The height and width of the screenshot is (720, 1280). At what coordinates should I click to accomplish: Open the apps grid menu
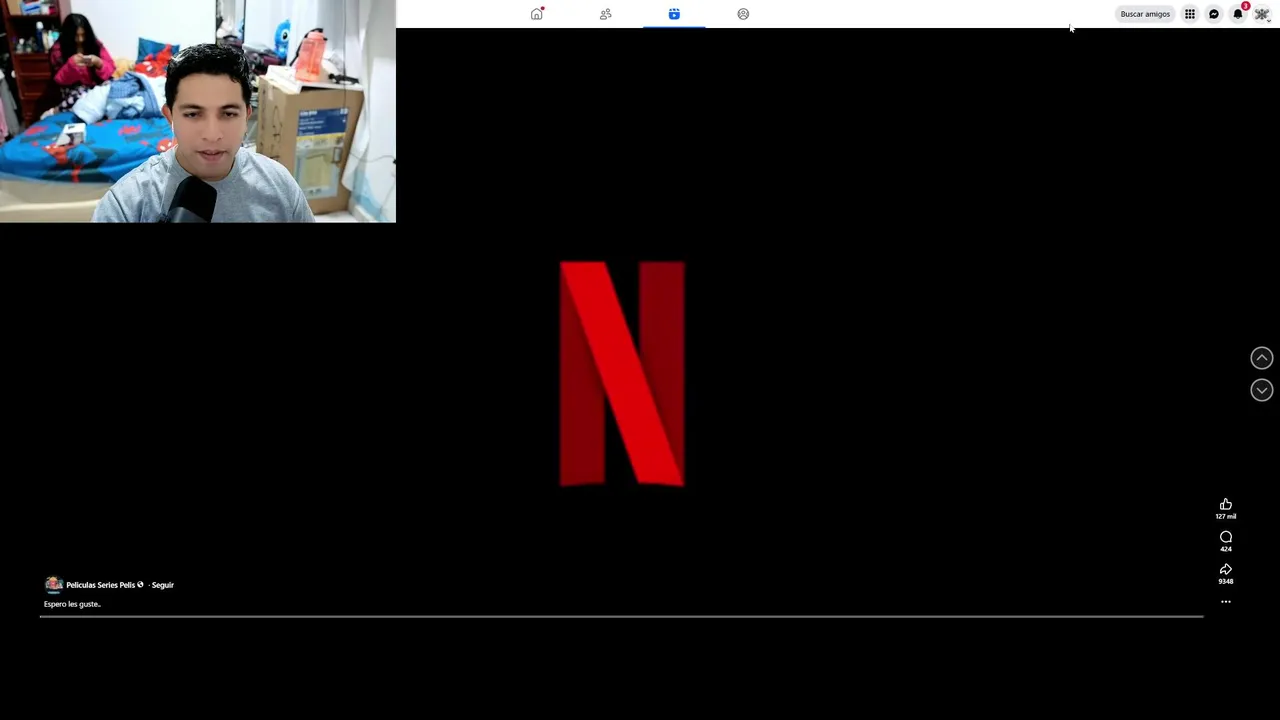point(1190,14)
